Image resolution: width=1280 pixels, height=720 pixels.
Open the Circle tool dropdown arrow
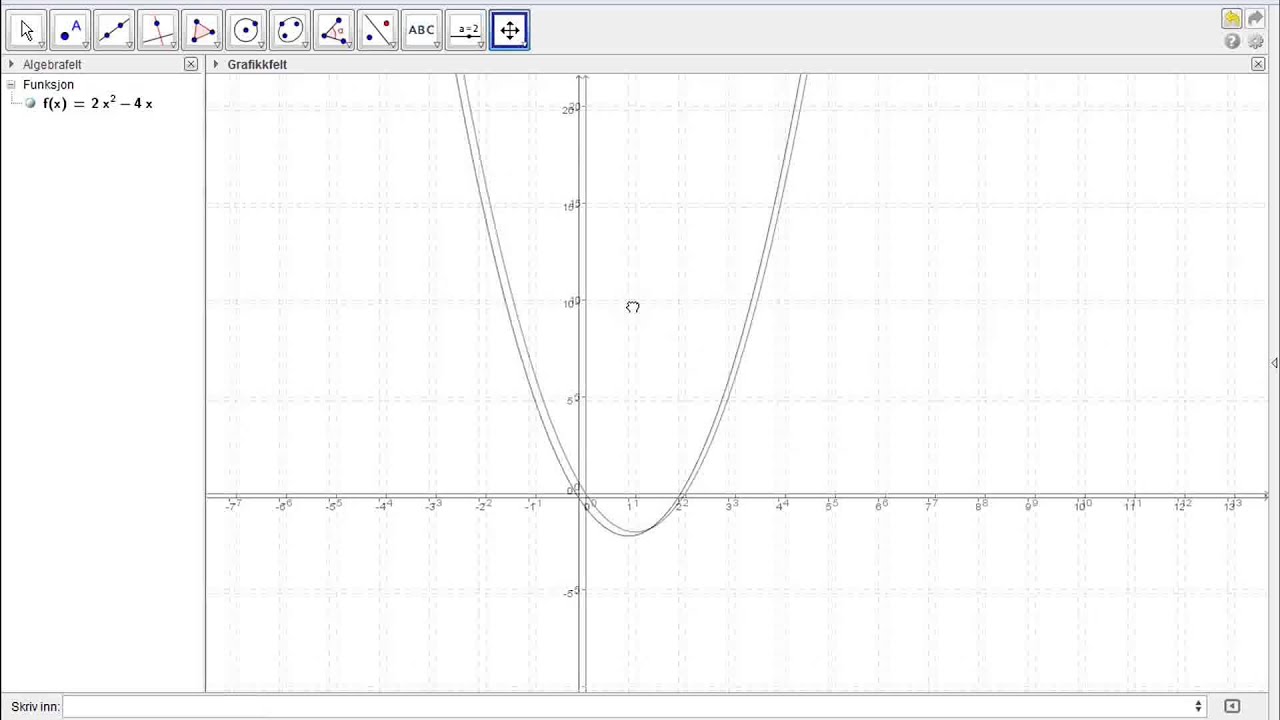pyautogui.click(x=262, y=45)
